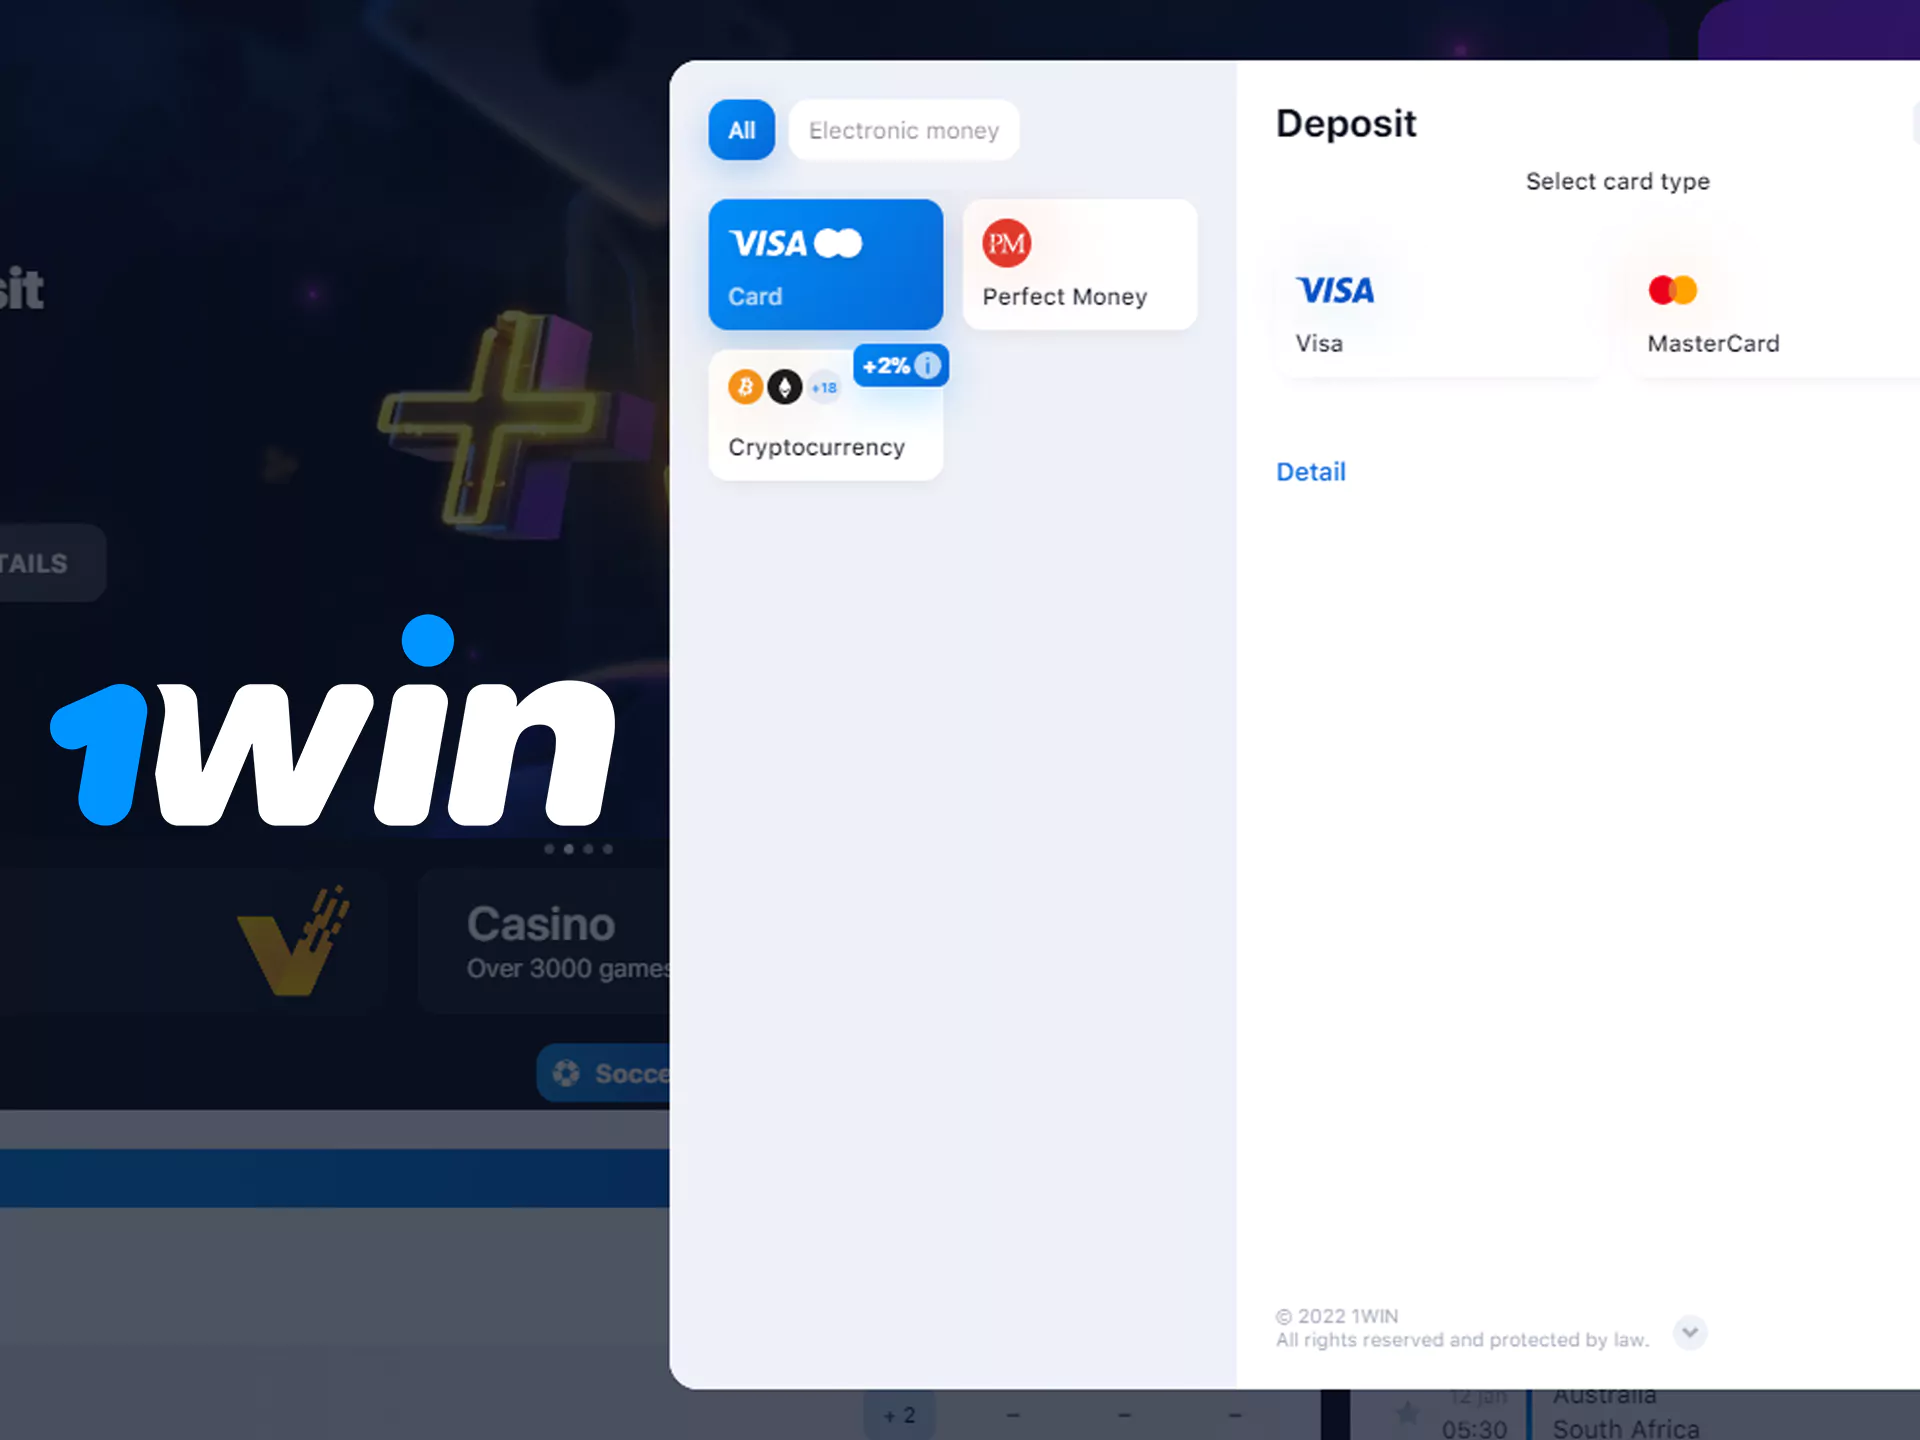Open the Detail link for card deposit

click(x=1309, y=470)
